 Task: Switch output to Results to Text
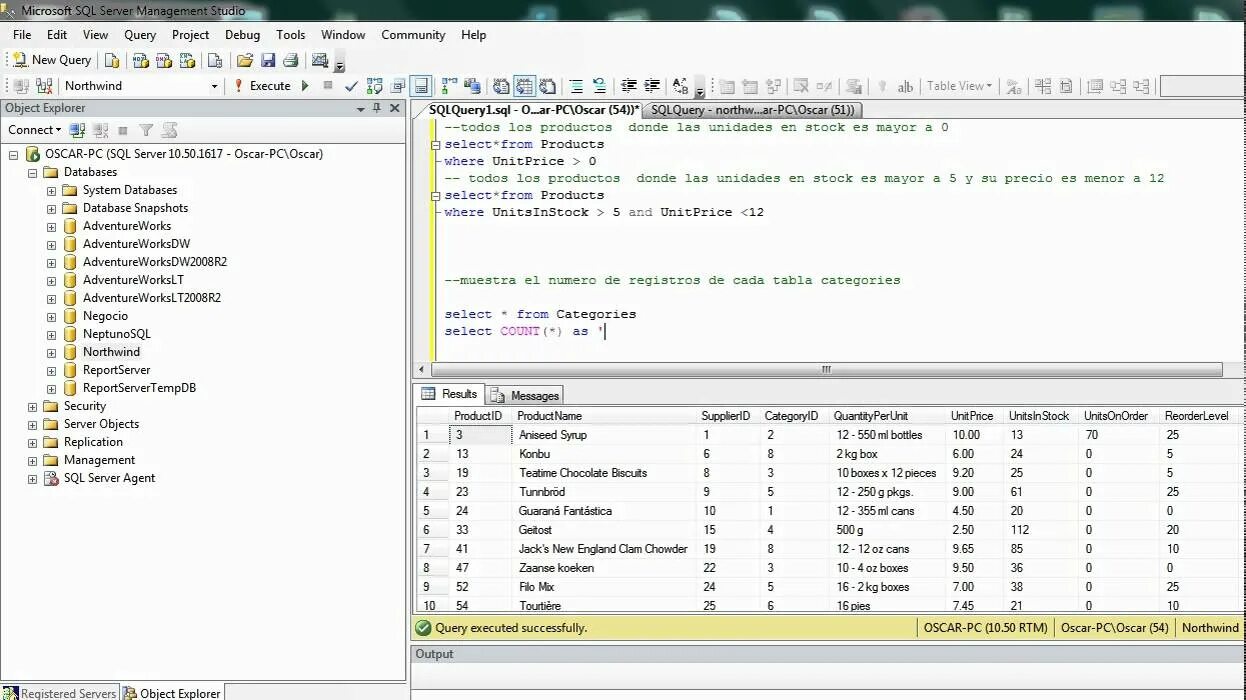[x=500, y=86]
